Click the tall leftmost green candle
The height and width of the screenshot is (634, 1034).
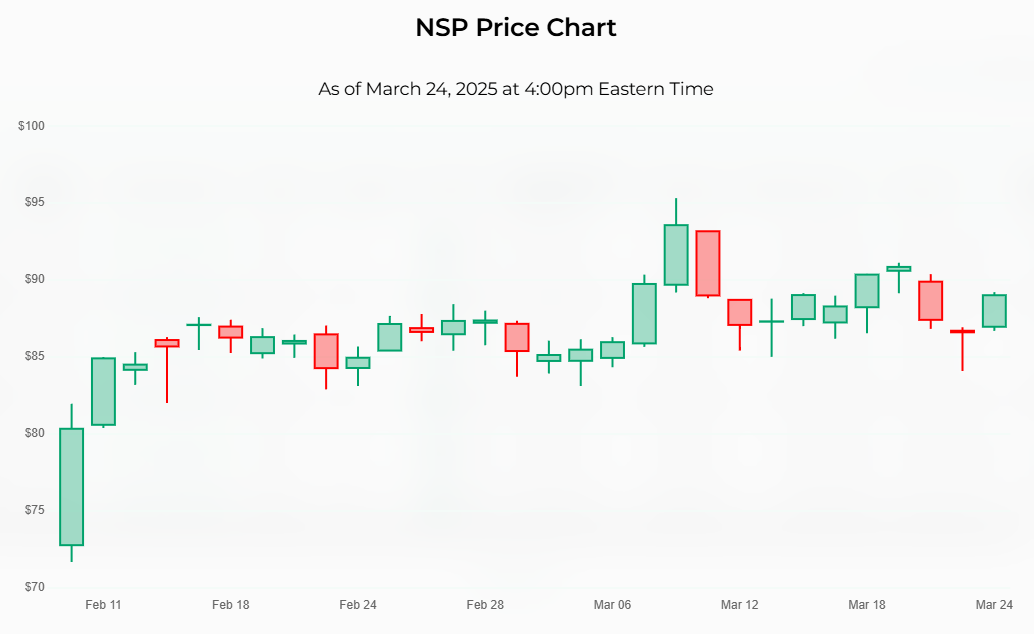[71, 487]
